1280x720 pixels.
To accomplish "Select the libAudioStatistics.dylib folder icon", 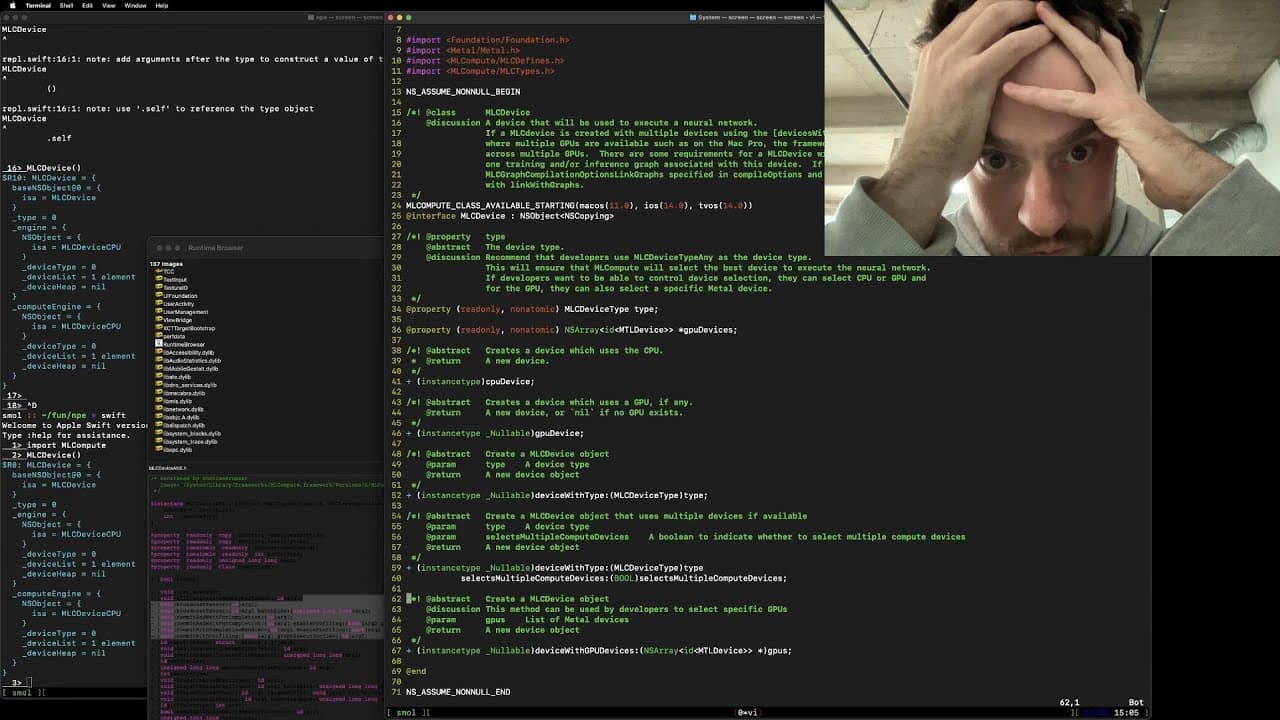I will point(159,360).
